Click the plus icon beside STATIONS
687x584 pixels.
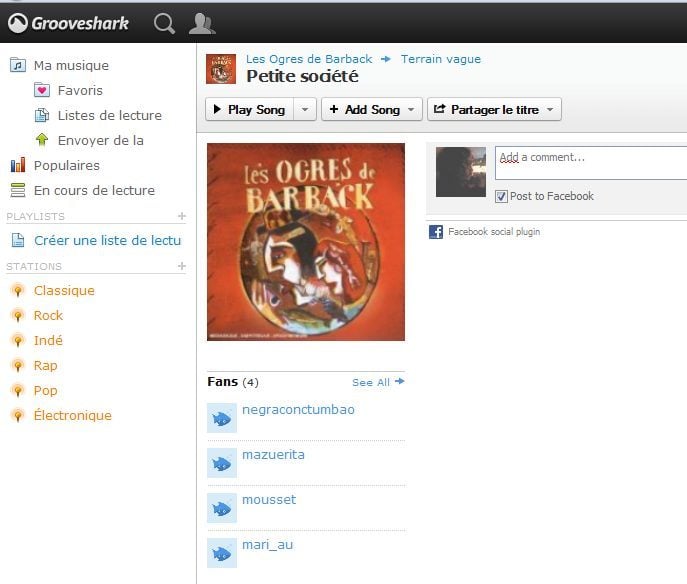tap(182, 266)
